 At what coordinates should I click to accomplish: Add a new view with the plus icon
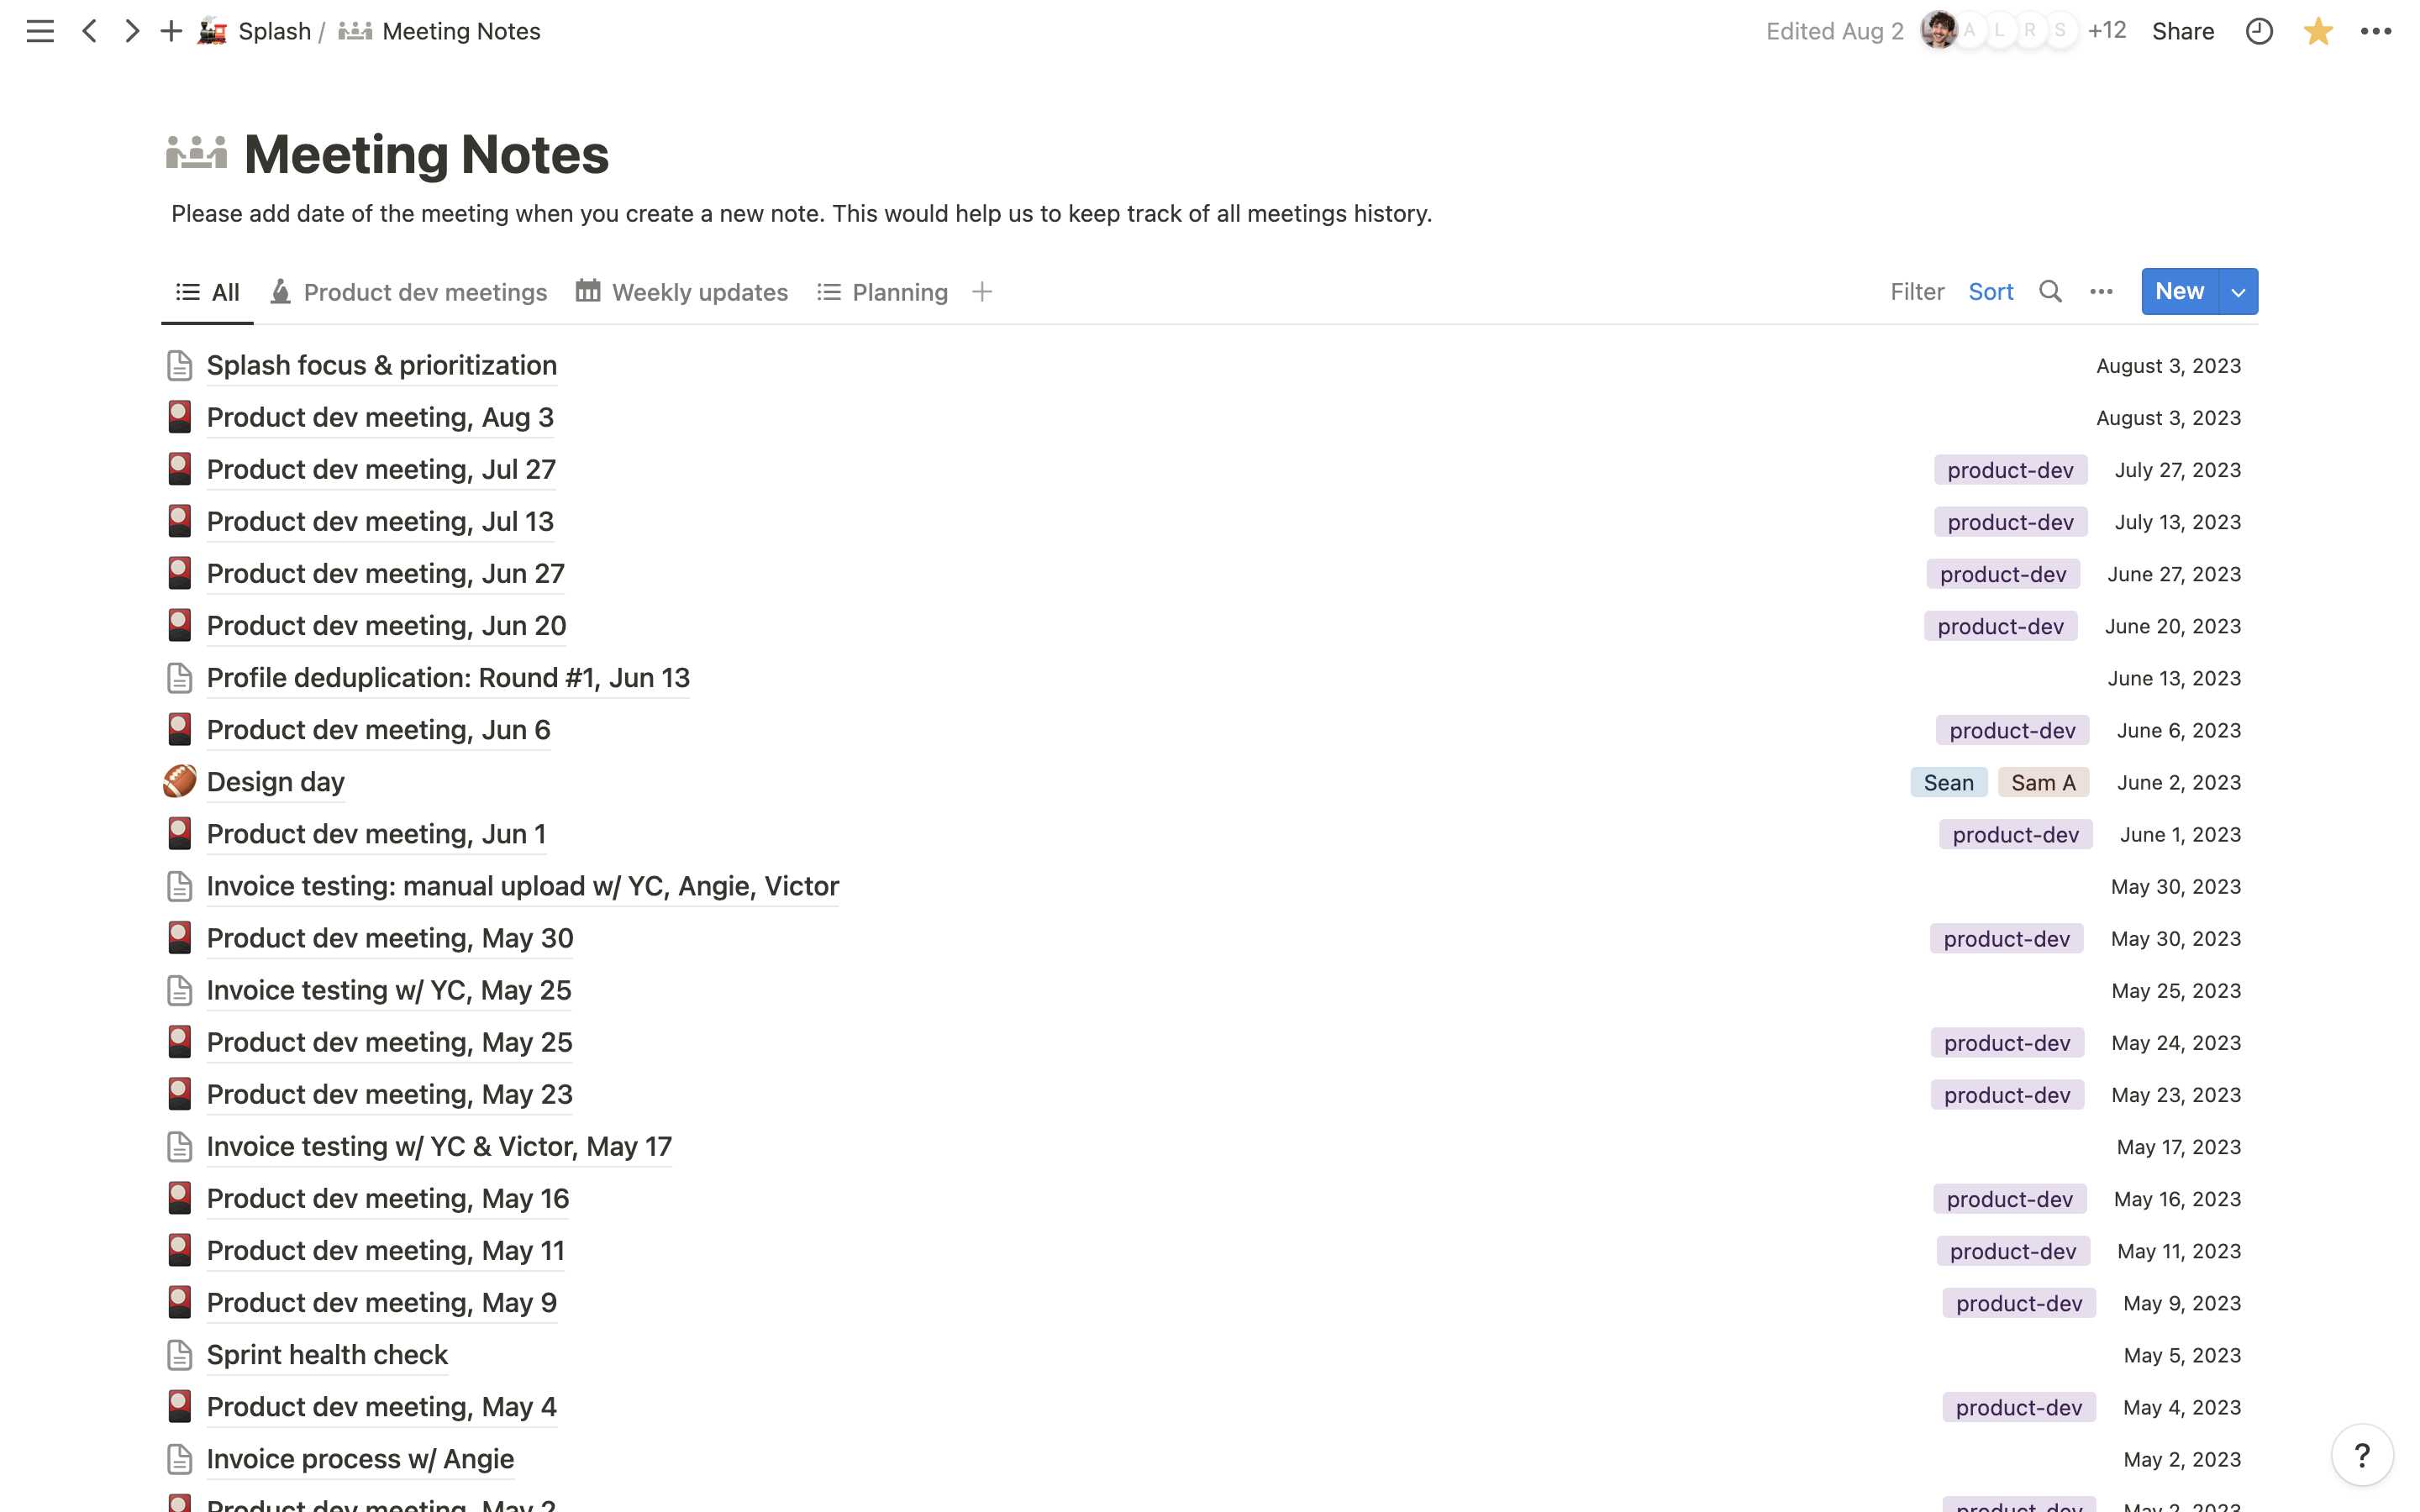coord(982,292)
